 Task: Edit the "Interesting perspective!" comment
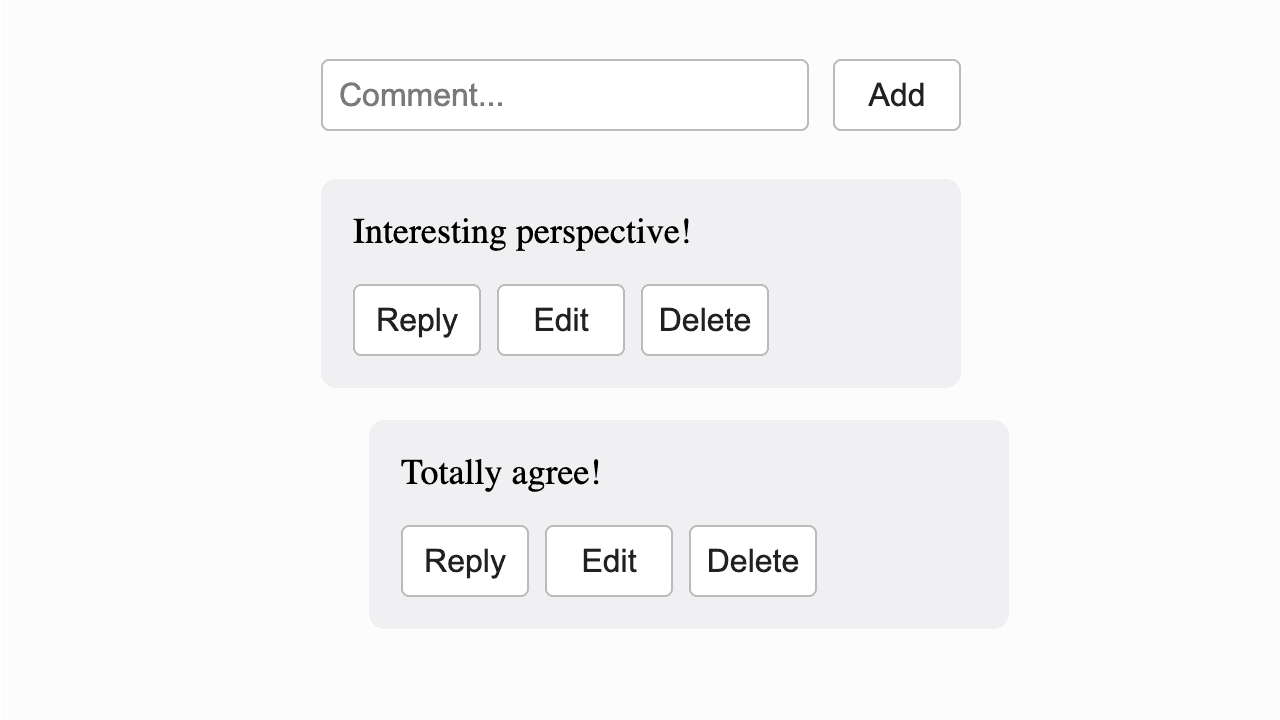[560, 318]
